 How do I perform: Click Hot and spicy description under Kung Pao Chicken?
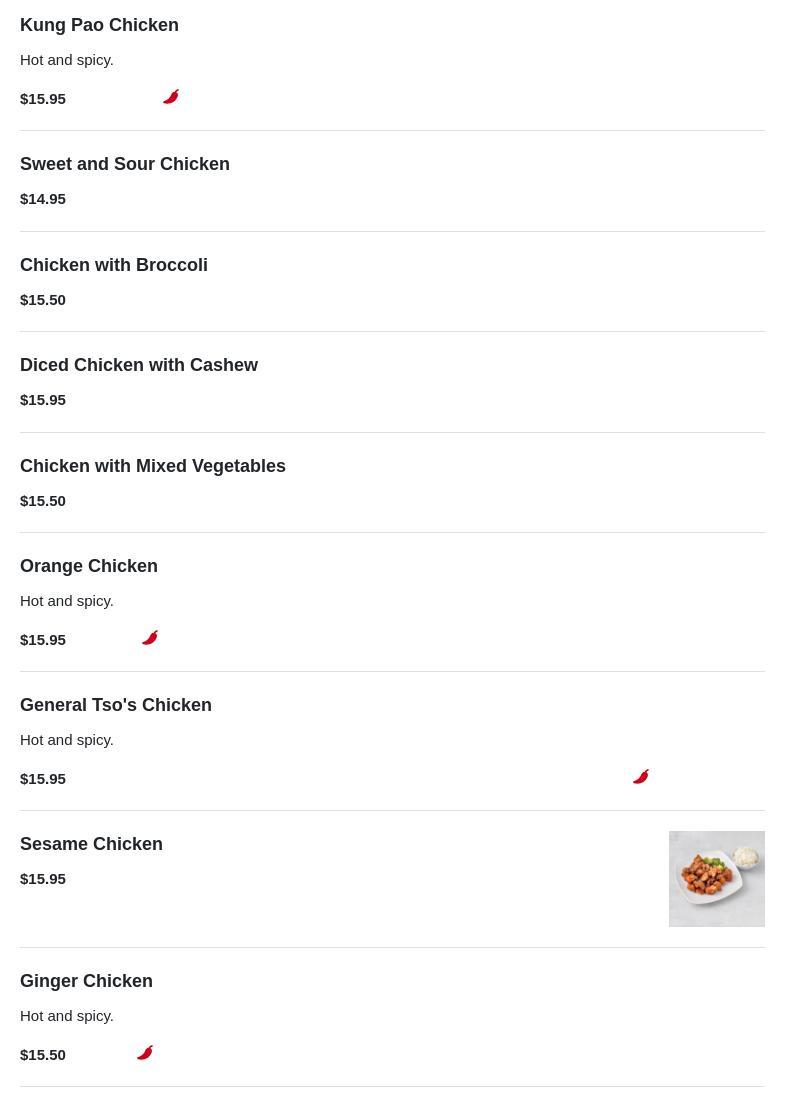click(67, 60)
